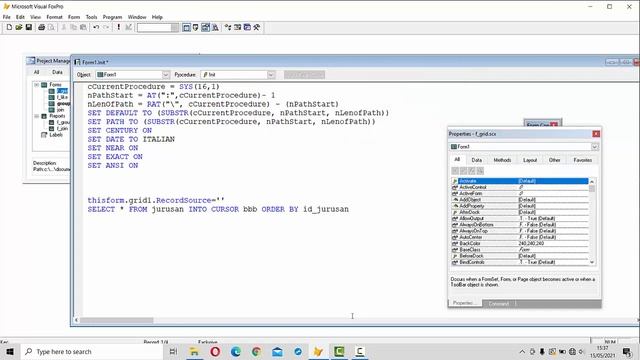Click the Properties list scroll-down arrow
The width and height of the screenshot is (640, 360).
[592, 262]
